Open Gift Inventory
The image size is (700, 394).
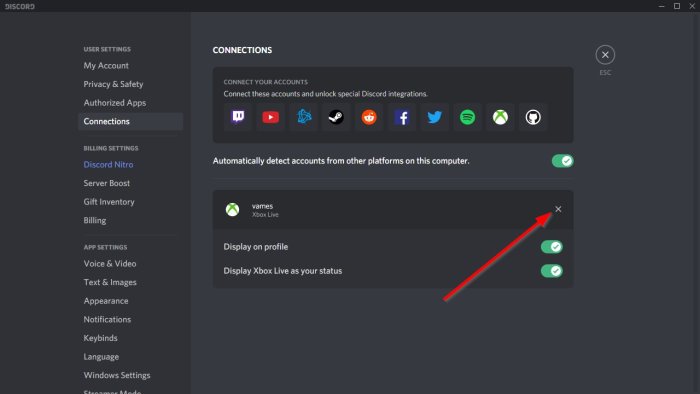point(130,202)
